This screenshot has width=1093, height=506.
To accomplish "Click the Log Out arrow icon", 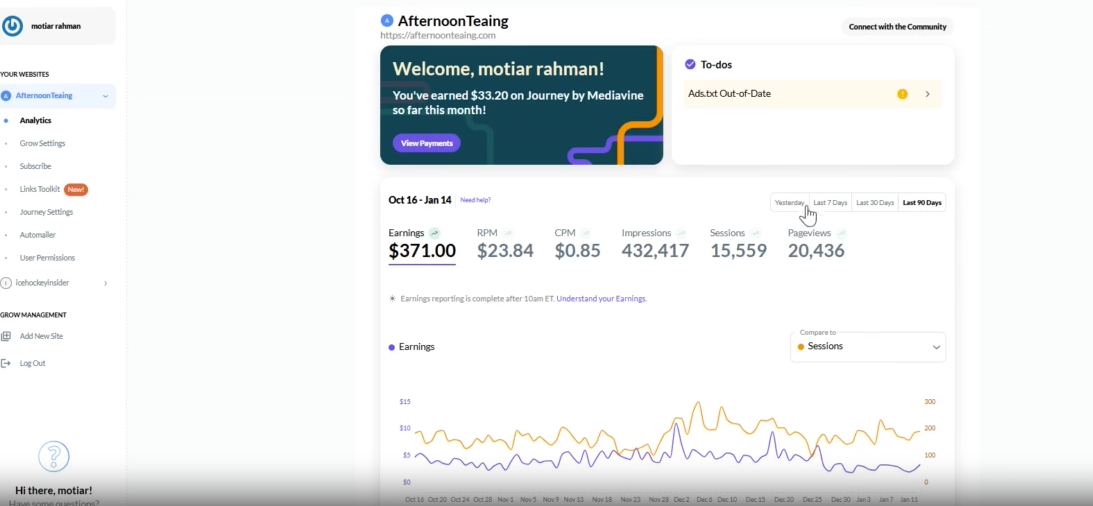I will 6,363.
